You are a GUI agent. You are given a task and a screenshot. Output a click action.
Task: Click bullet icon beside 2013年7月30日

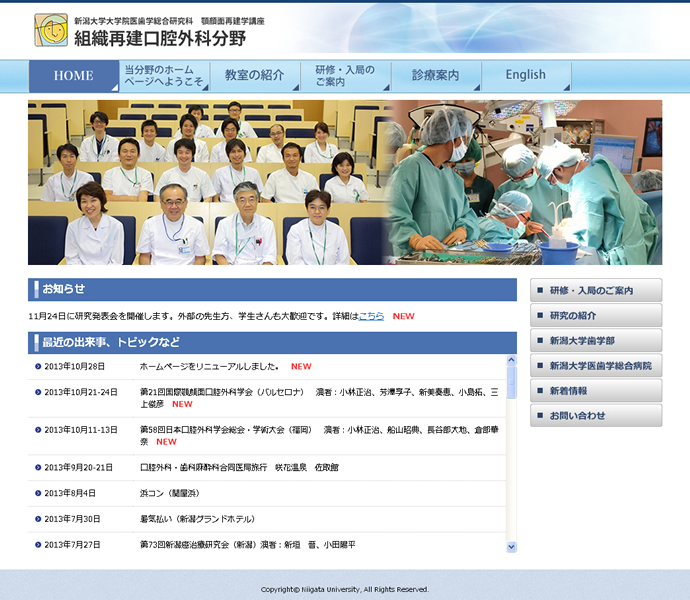point(38,519)
